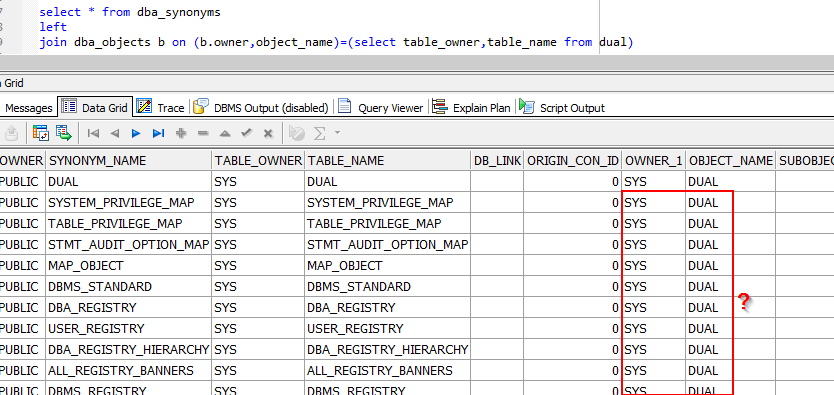Select OWNER_1 cell in MAP_OBJECT row

tap(653, 265)
